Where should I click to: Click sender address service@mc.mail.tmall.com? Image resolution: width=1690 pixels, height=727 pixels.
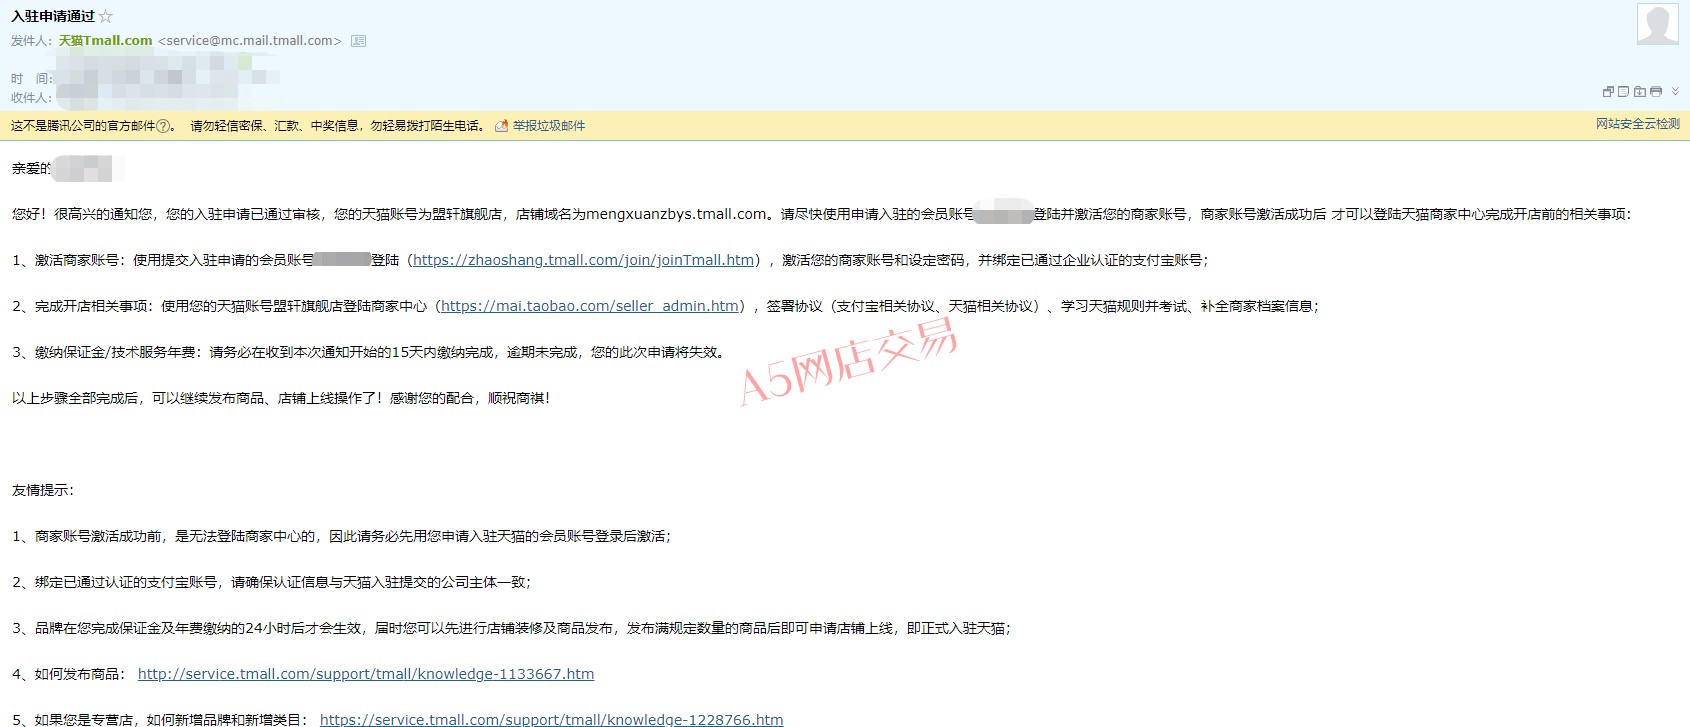pyautogui.click(x=250, y=41)
